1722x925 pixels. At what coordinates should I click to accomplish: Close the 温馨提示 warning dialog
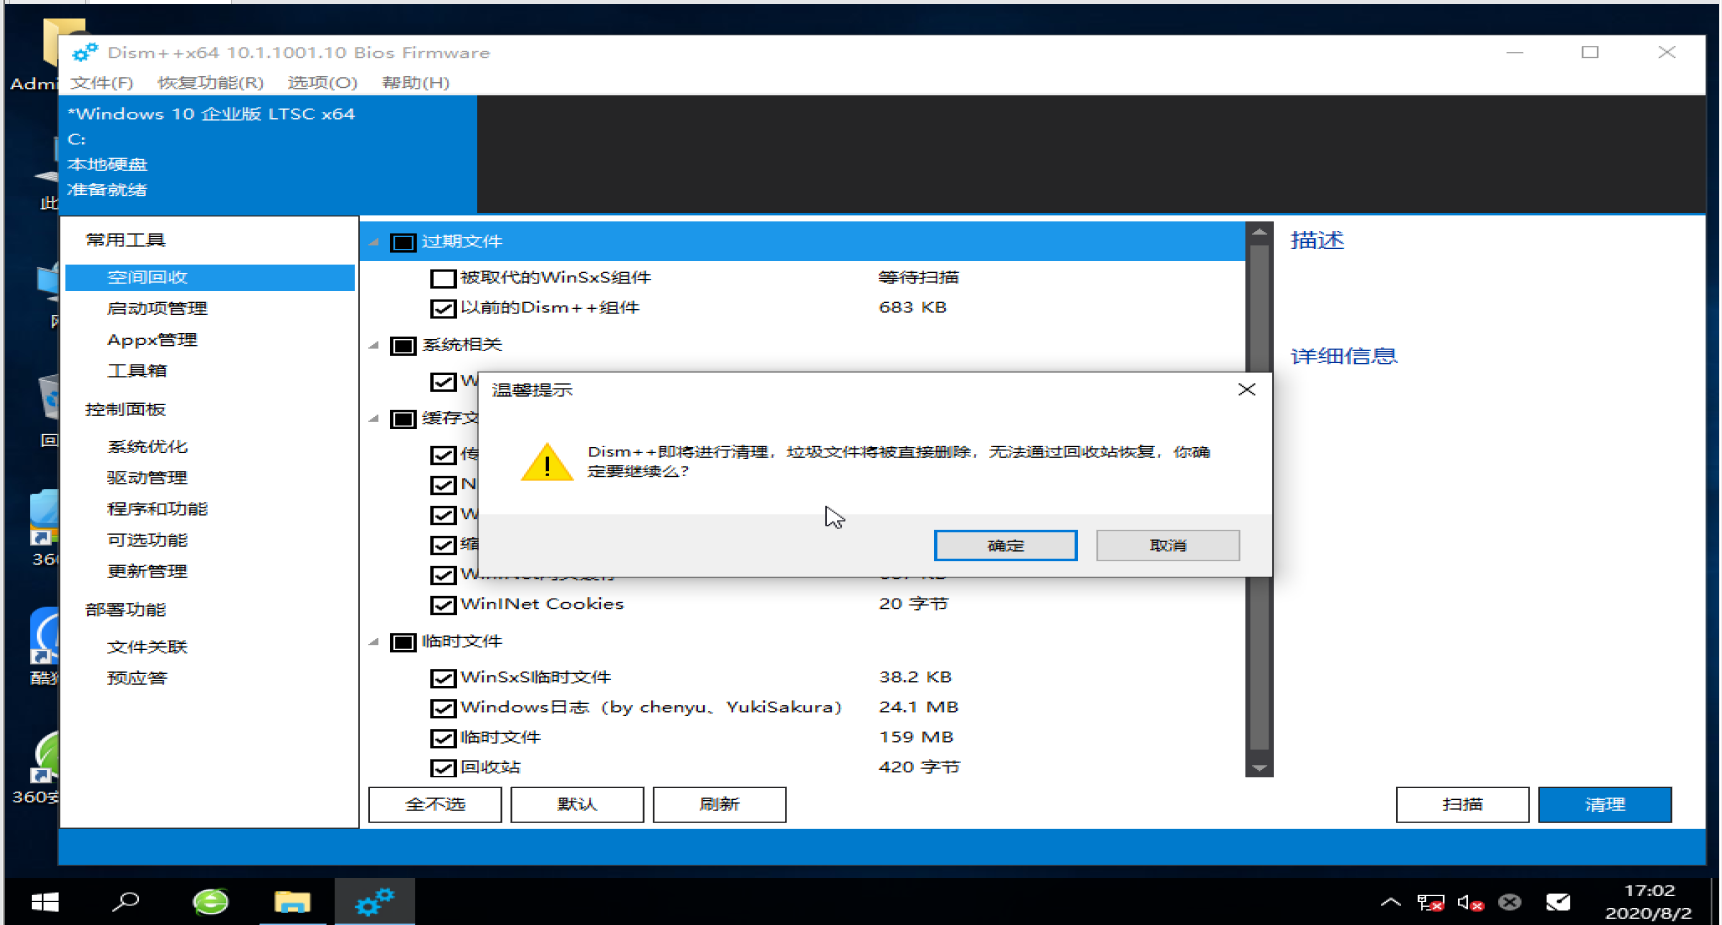pos(1246,389)
